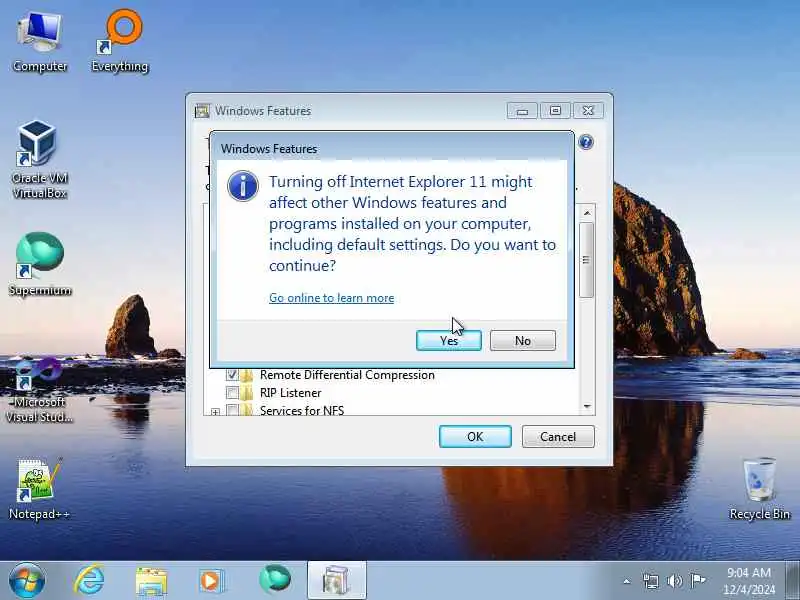
Task: Click the Windows Features taskbar button
Action: coord(337,581)
